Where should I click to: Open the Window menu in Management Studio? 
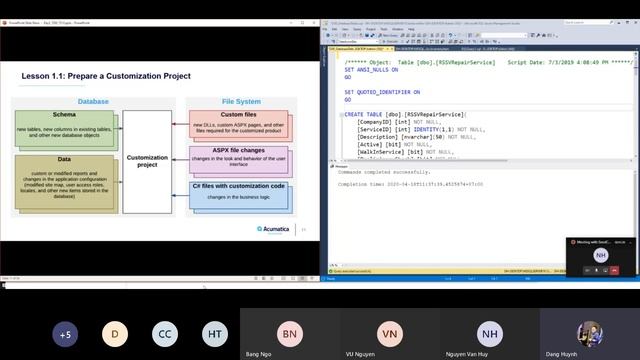[398, 29]
